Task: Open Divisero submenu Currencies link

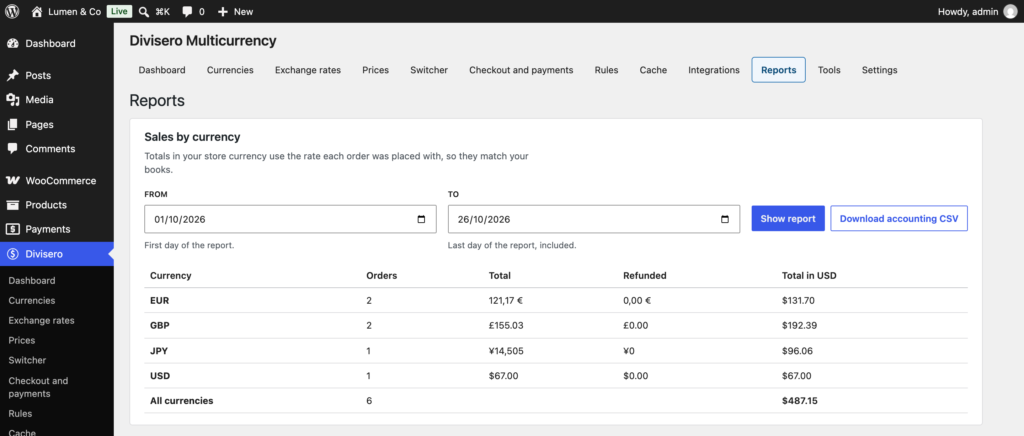Action: (32, 301)
